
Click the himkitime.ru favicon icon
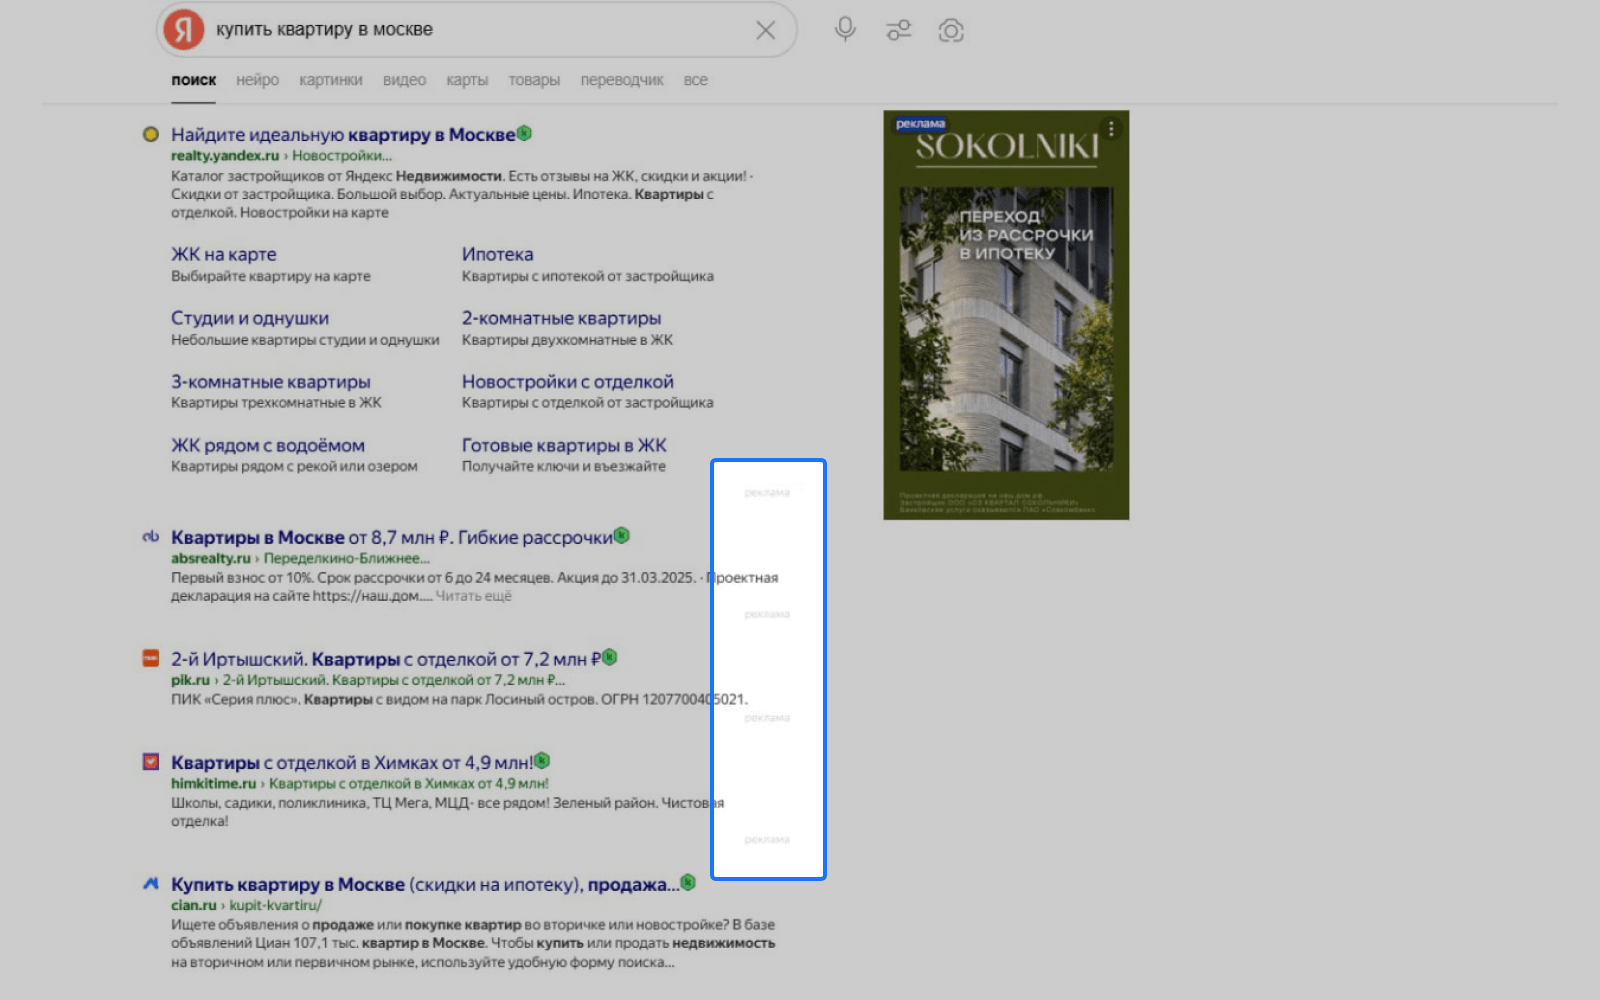(x=151, y=762)
